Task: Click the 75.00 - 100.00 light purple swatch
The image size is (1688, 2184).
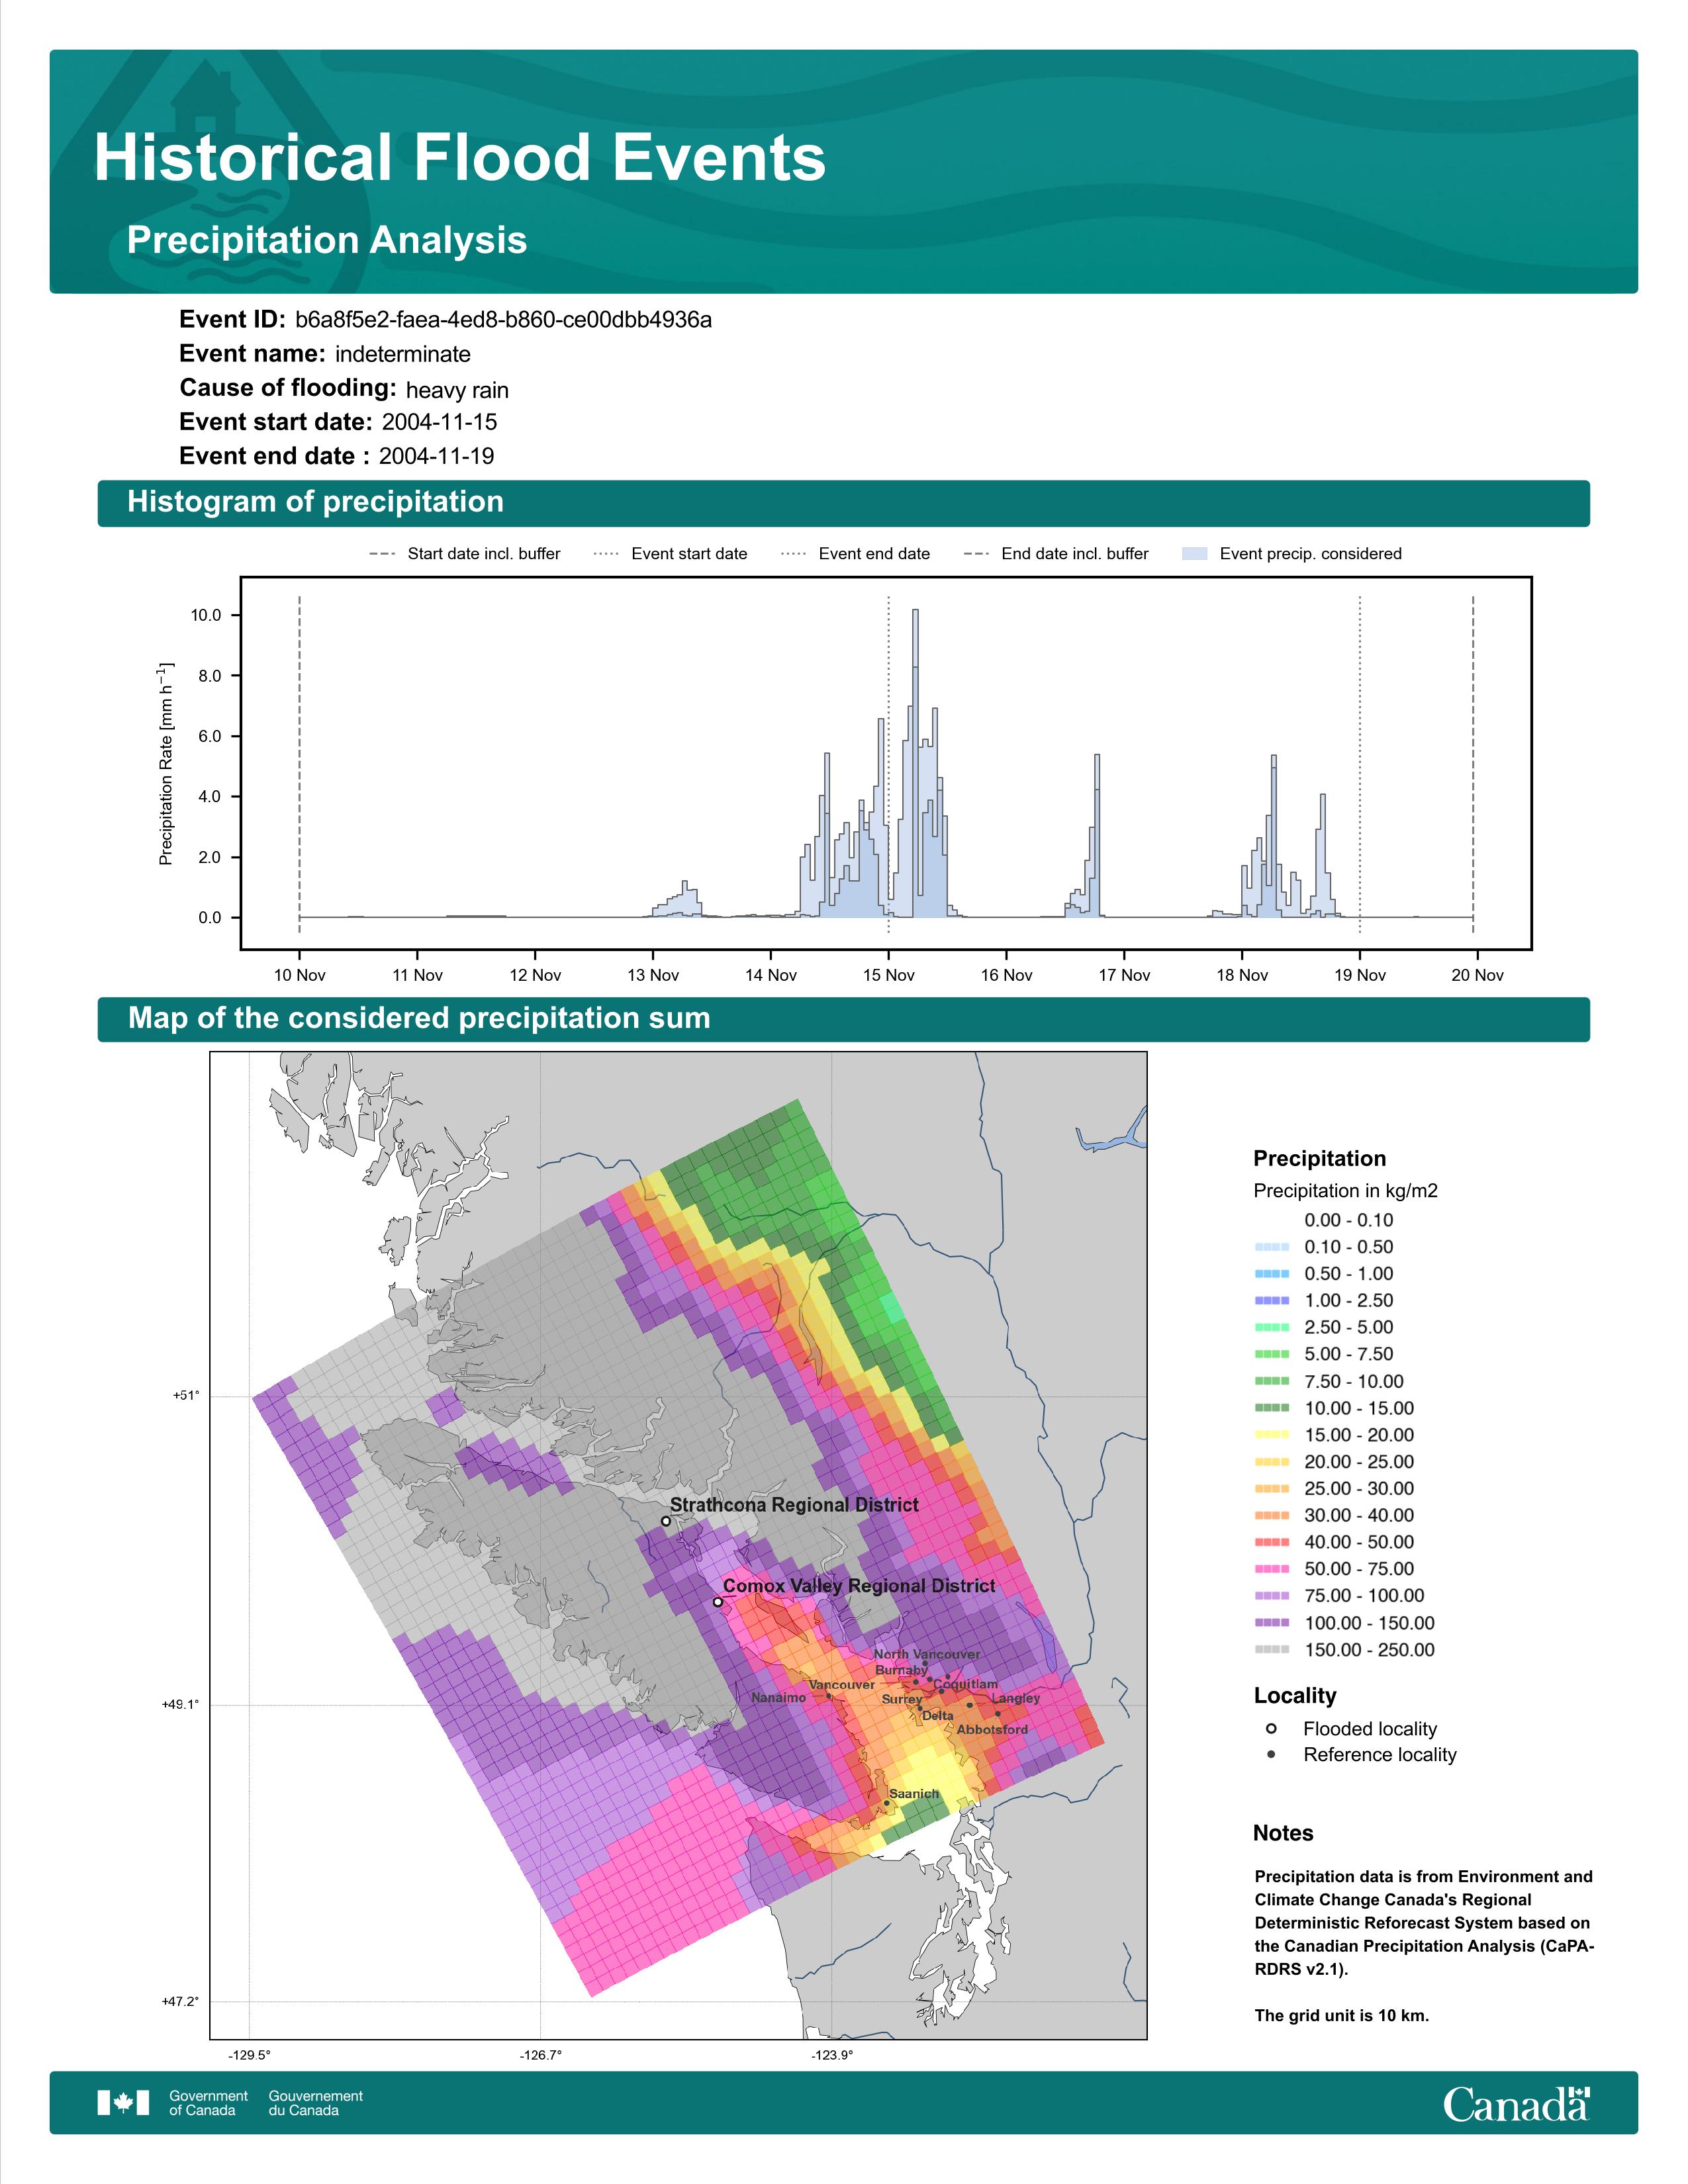Action: [x=1271, y=1596]
